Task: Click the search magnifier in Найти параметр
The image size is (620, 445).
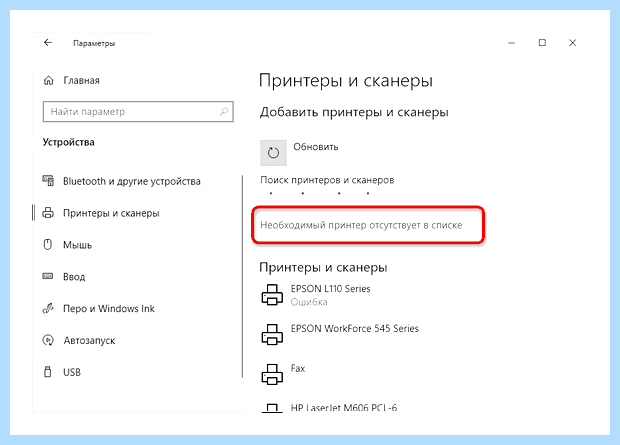Action: tap(224, 112)
